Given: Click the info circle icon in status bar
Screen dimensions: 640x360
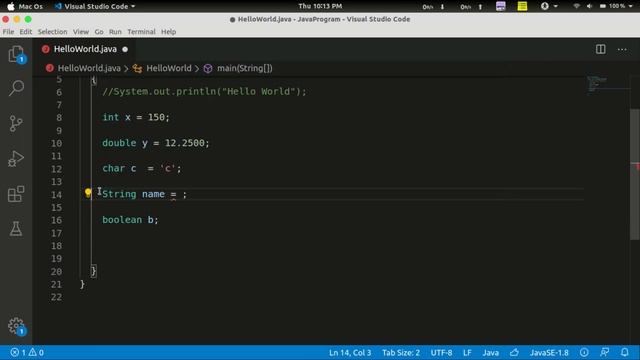Looking at the screenshot, I should (584, 352).
